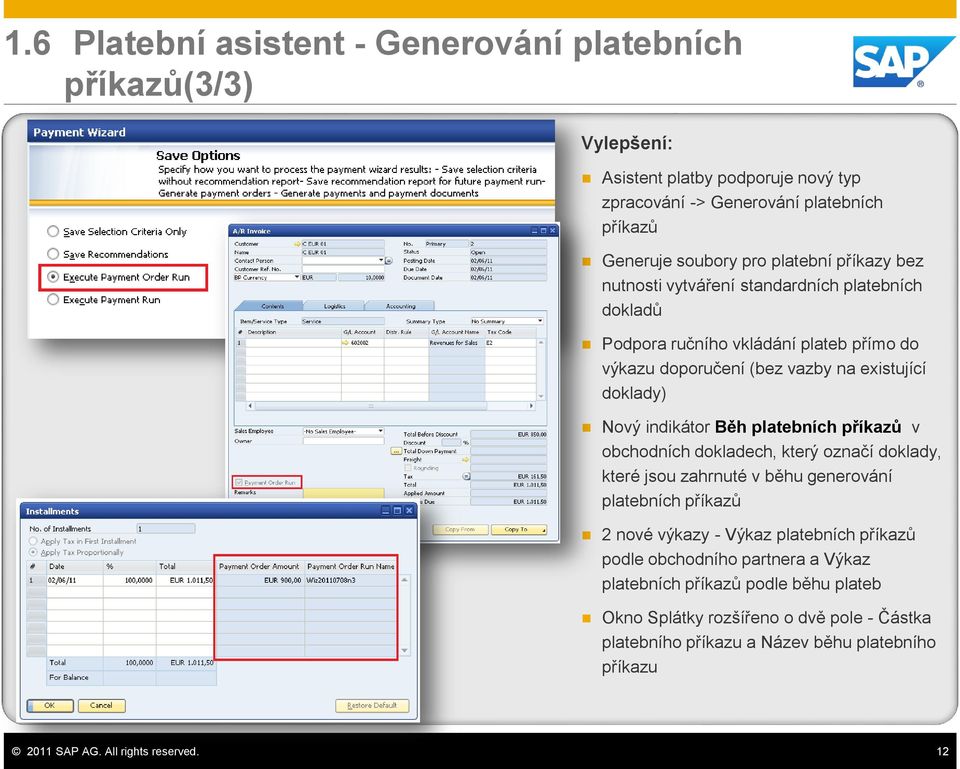Switch to Contents tab
Viewport: 960px width, 769px height.
pos(272,306)
